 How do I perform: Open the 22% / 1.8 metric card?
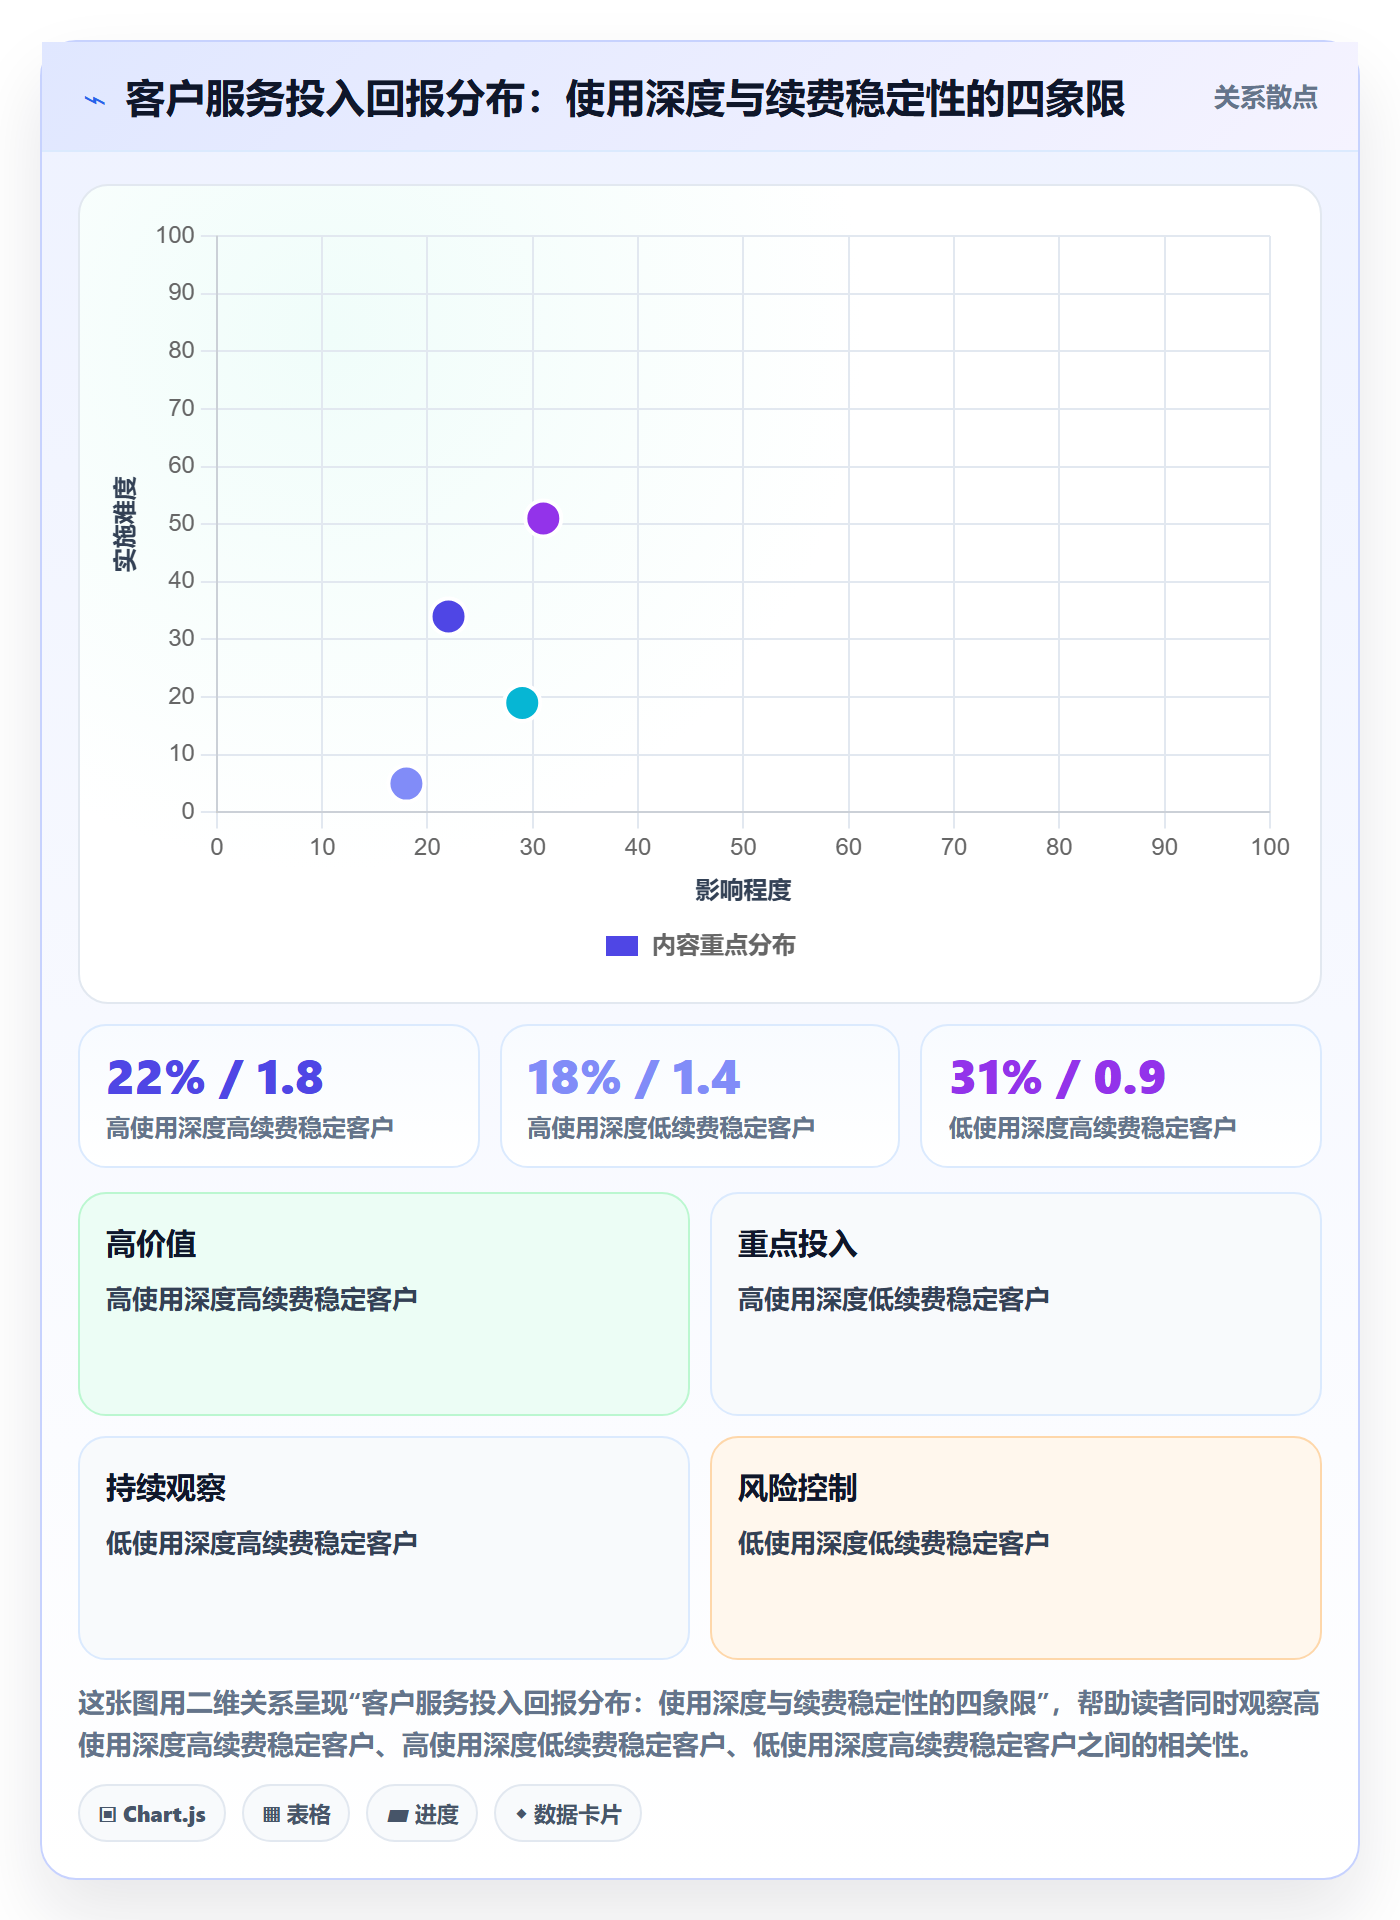279,1096
